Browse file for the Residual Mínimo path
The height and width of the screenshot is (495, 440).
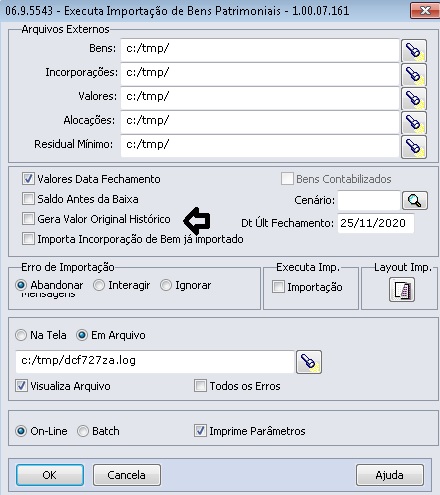[x=414, y=146]
